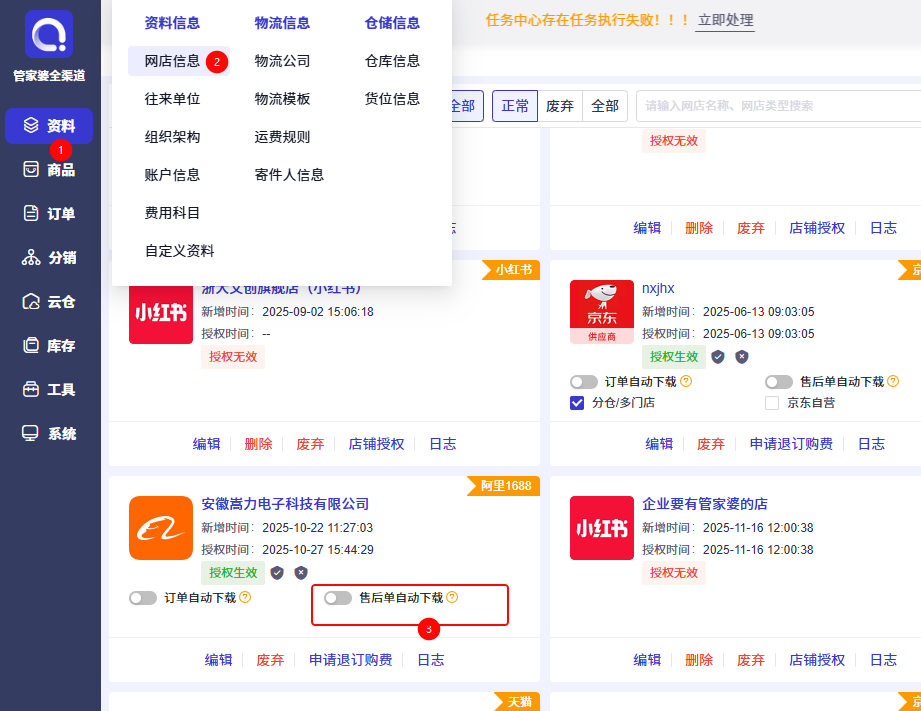Select 寄件人信息 in the menu
Image resolution: width=921 pixels, height=711 pixels.
(x=289, y=175)
